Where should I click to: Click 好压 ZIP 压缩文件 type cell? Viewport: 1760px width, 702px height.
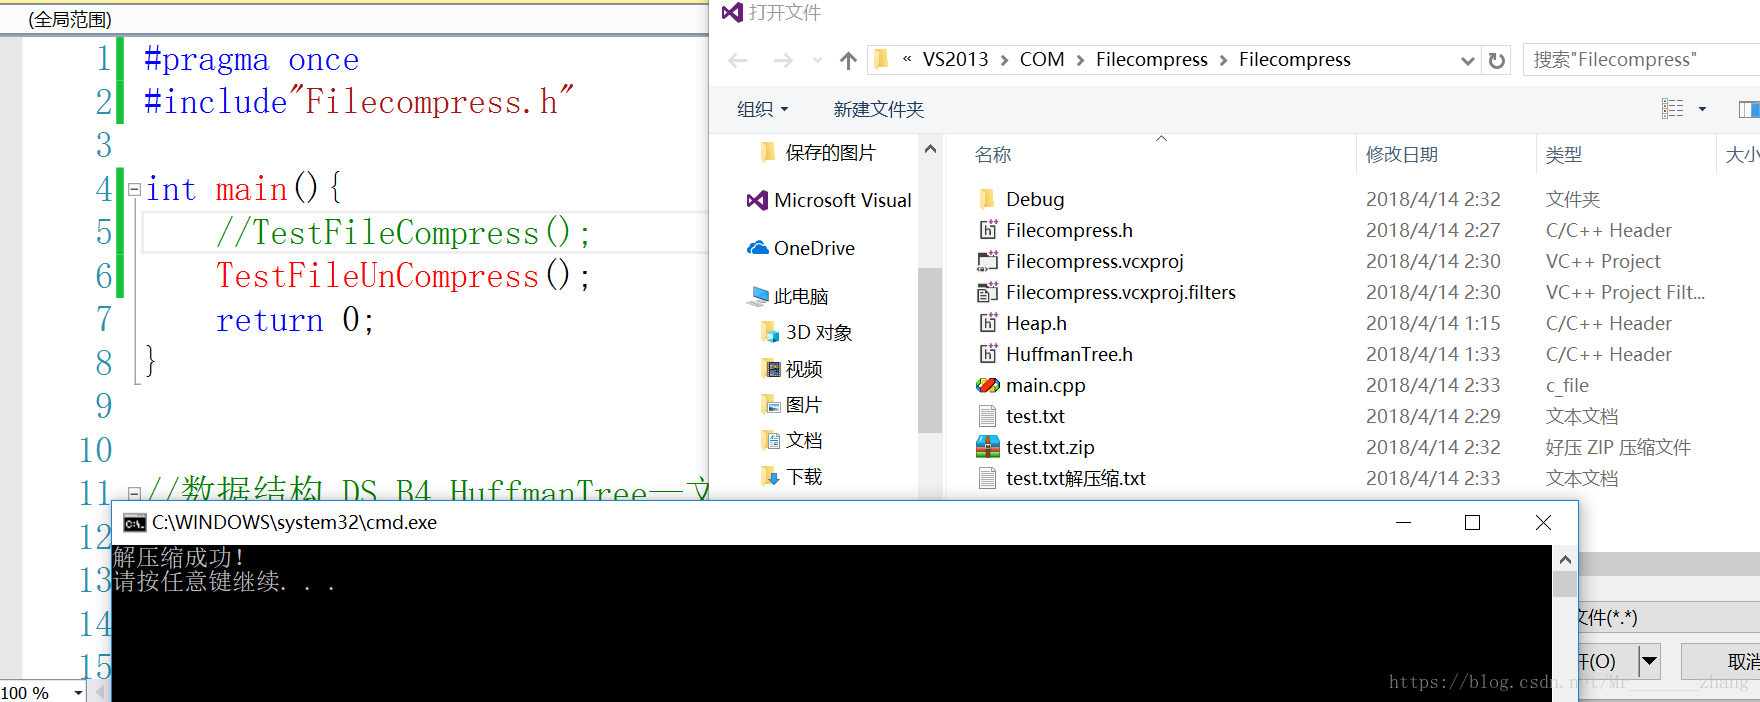pyautogui.click(x=1618, y=447)
